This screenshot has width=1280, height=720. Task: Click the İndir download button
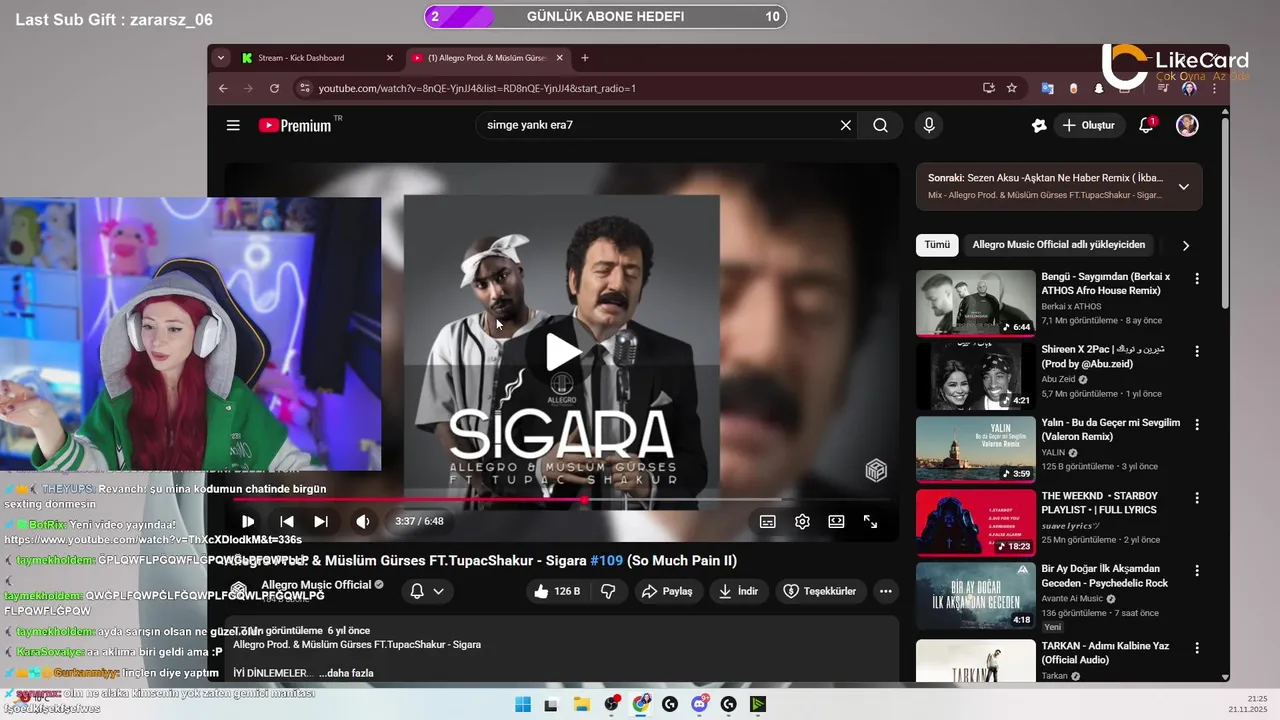(x=738, y=591)
